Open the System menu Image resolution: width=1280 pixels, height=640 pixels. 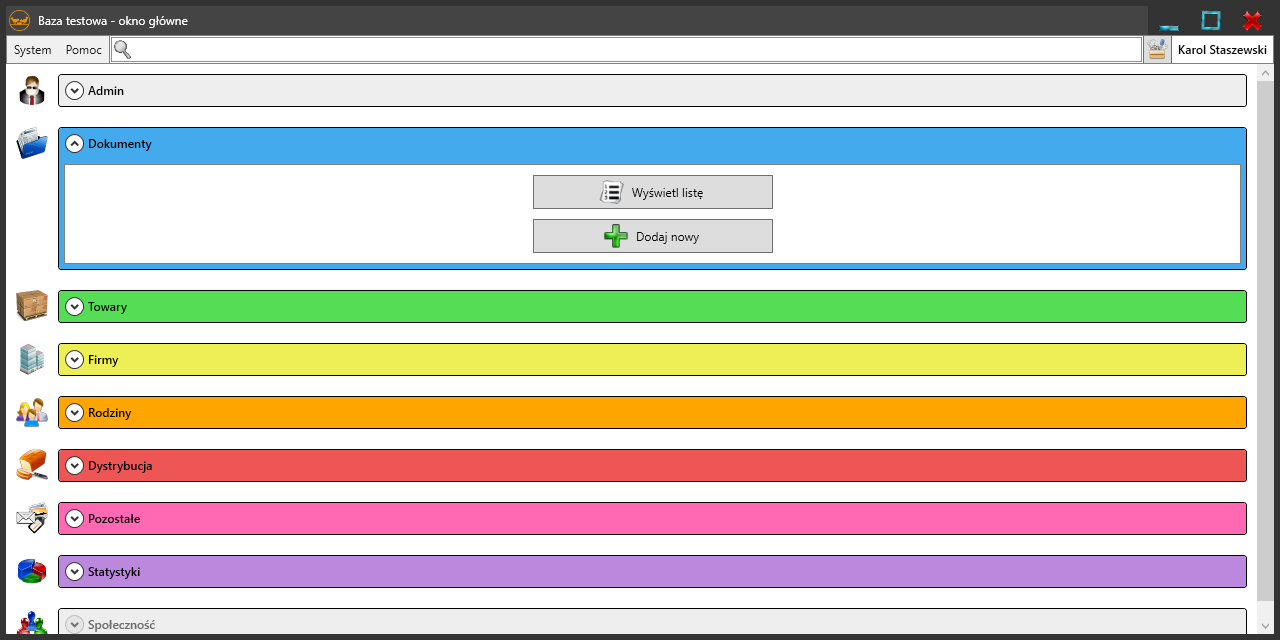pyautogui.click(x=33, y=50)
